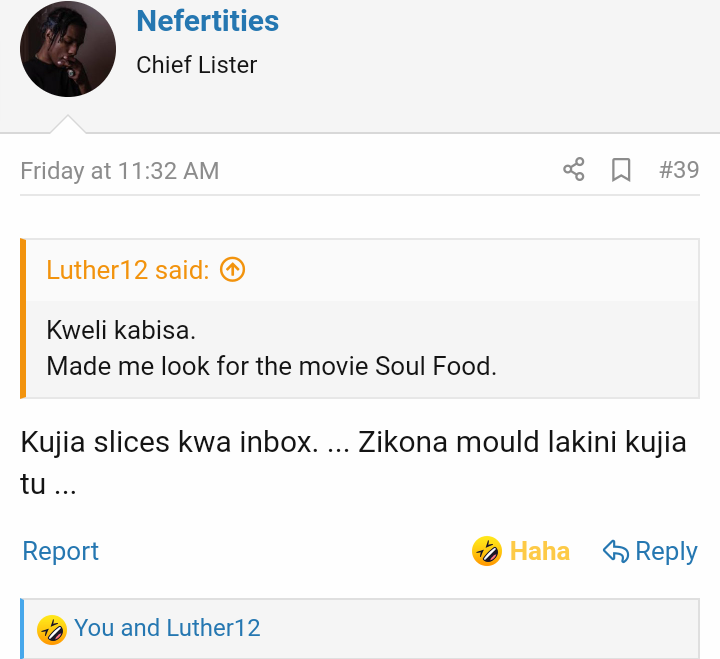Image resolution: width=720 pixels, height=659 pixels.
Task: Click the 'Chief Lister' user title
Action: point(197,65)
